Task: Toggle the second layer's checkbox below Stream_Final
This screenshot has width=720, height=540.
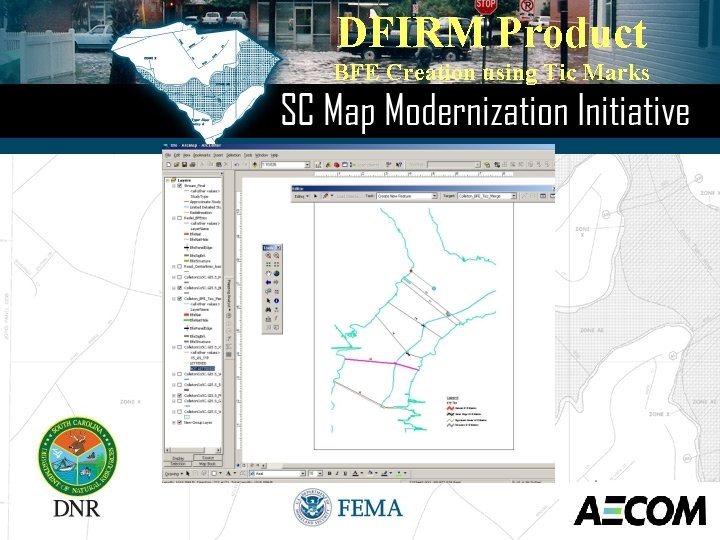Action: 180,218
